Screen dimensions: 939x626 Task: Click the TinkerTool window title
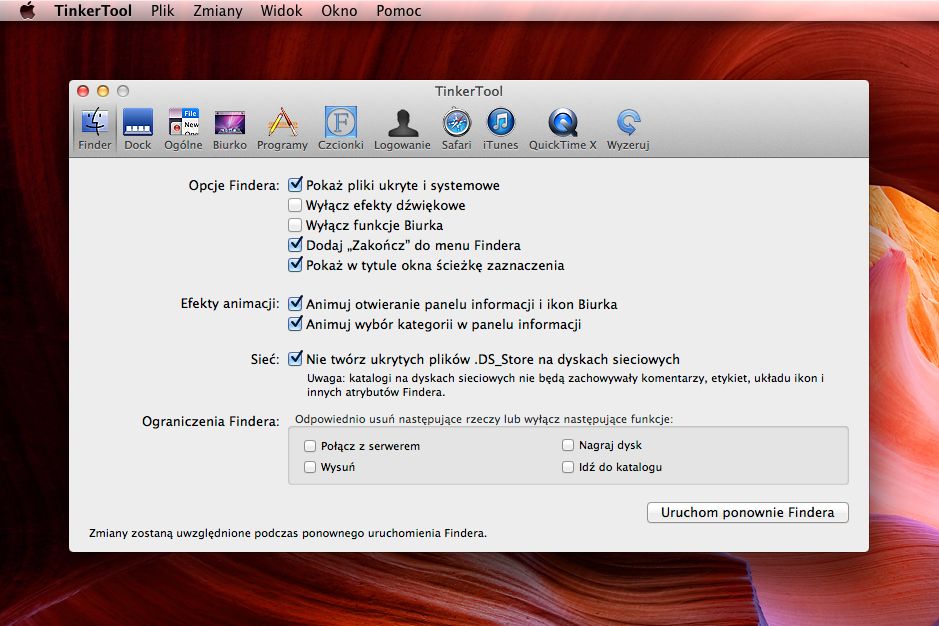(469, 91)
